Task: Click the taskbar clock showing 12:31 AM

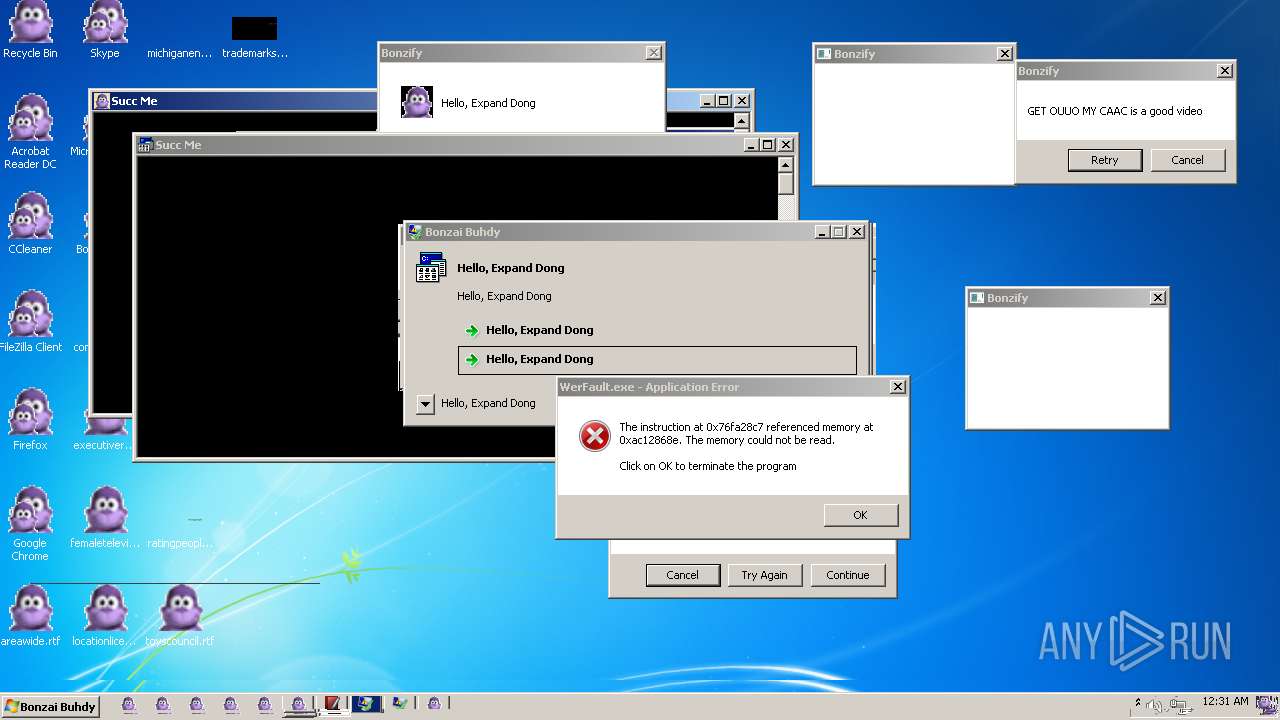Action: tap(1225, 702)
